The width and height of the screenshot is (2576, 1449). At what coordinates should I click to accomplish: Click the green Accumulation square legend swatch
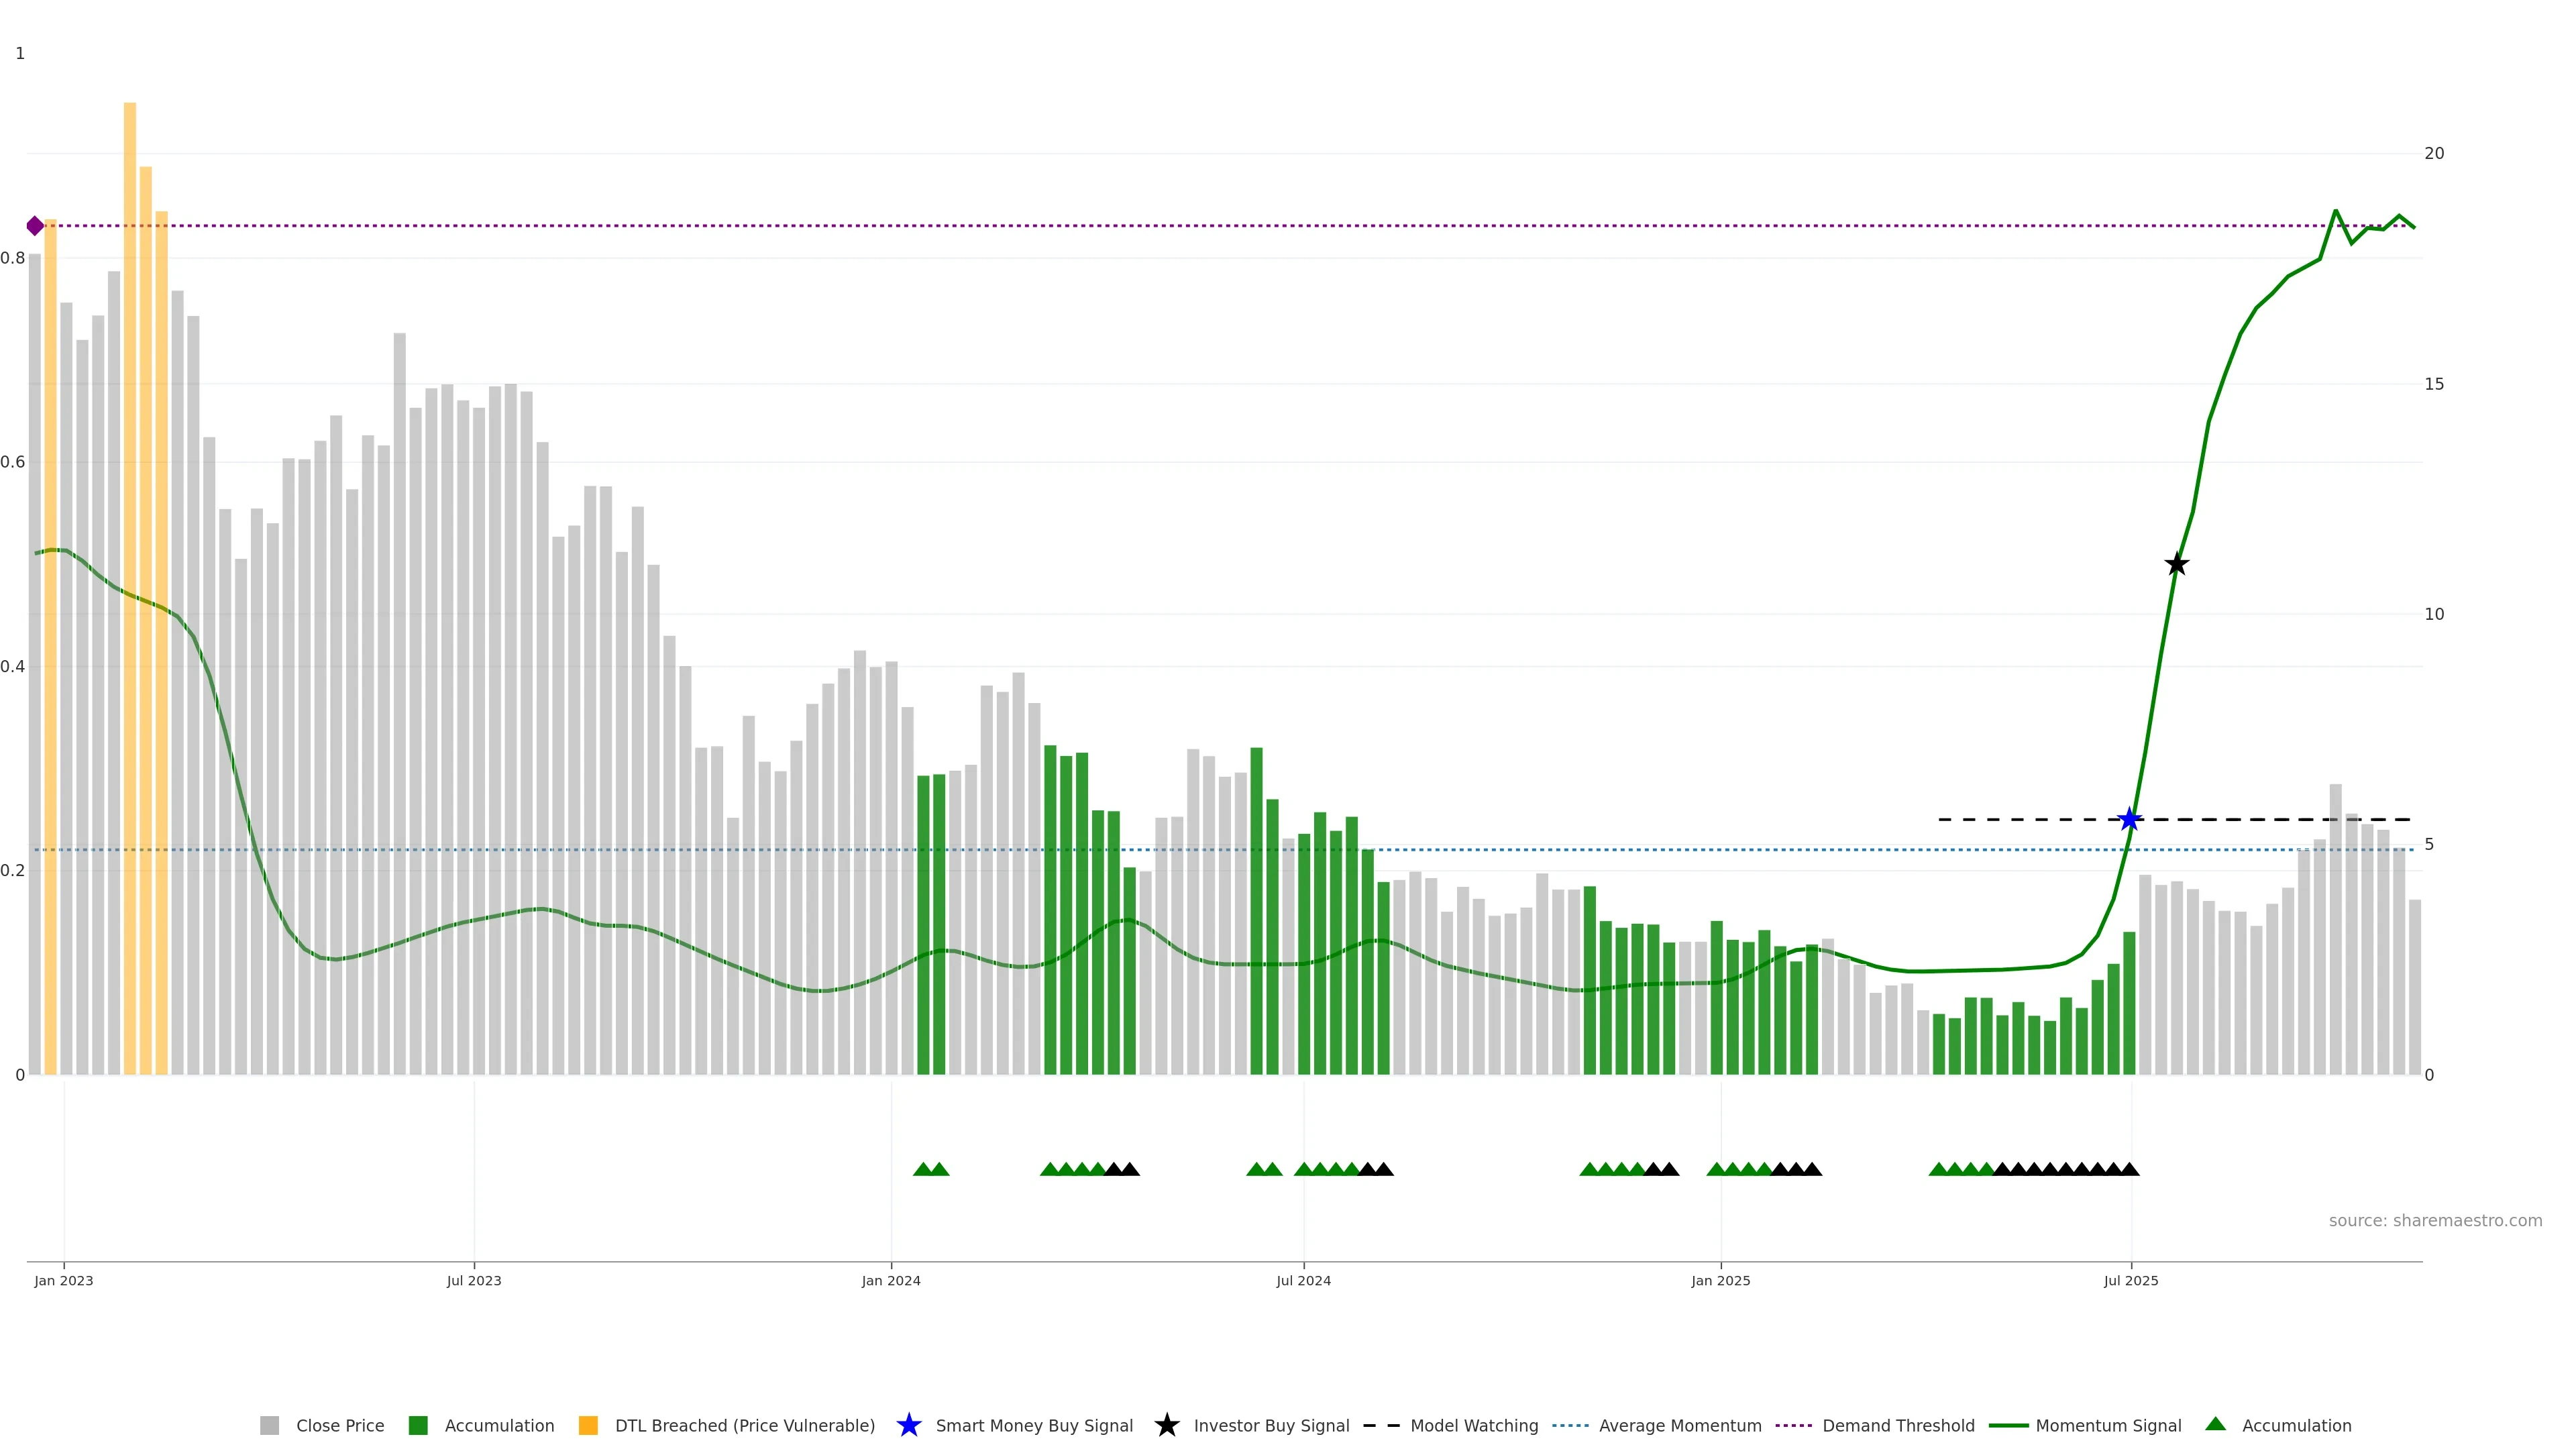click(x=418, y=1425)
